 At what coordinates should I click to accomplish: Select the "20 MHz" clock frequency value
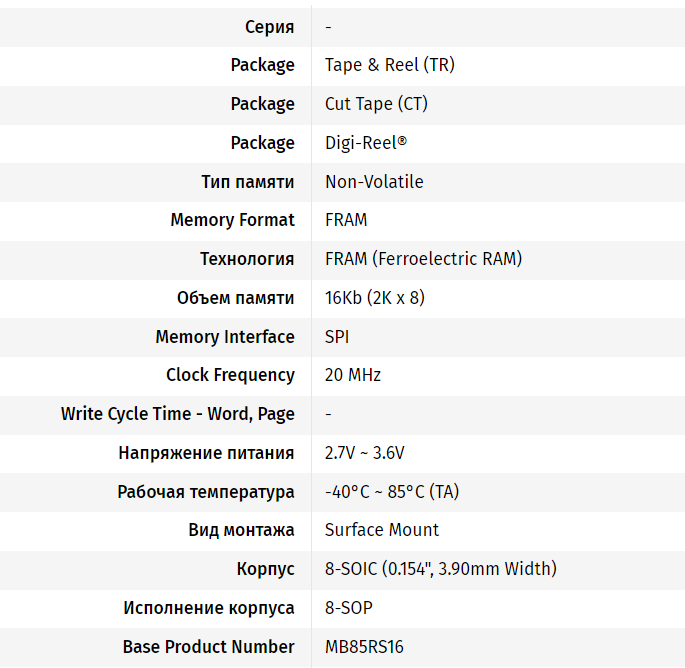click(353, 375)
